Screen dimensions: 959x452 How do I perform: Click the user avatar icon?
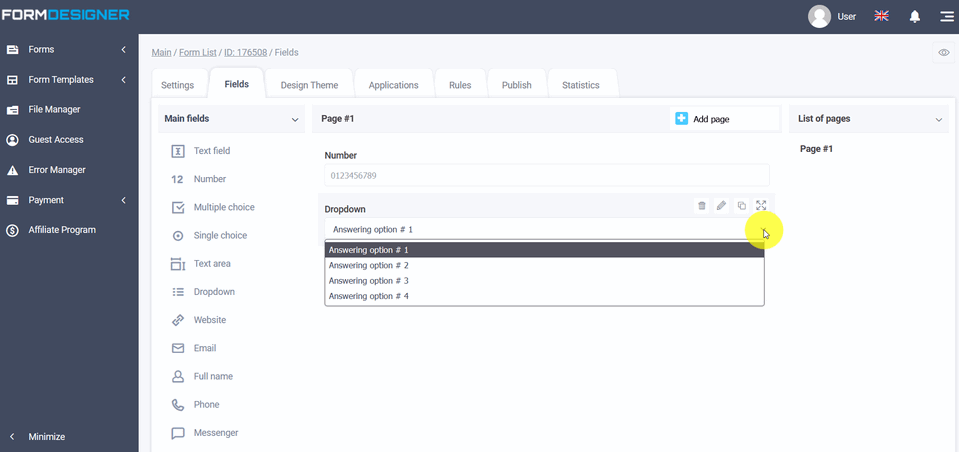819,16
